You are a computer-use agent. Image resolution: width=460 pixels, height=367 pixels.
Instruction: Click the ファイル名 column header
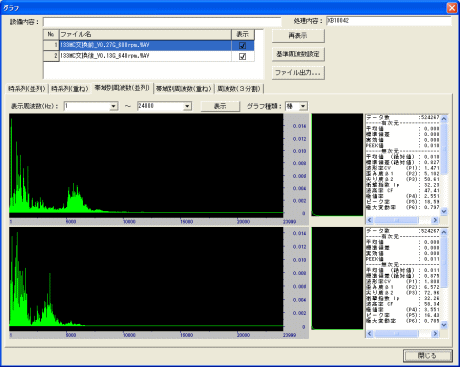click(x=145, y=34)
